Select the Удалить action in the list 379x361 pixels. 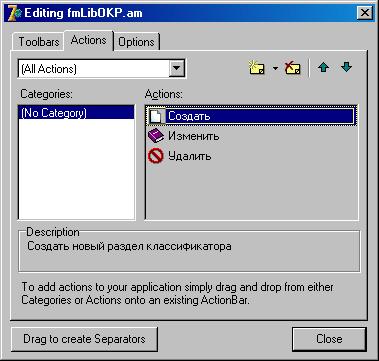[189, 156]
